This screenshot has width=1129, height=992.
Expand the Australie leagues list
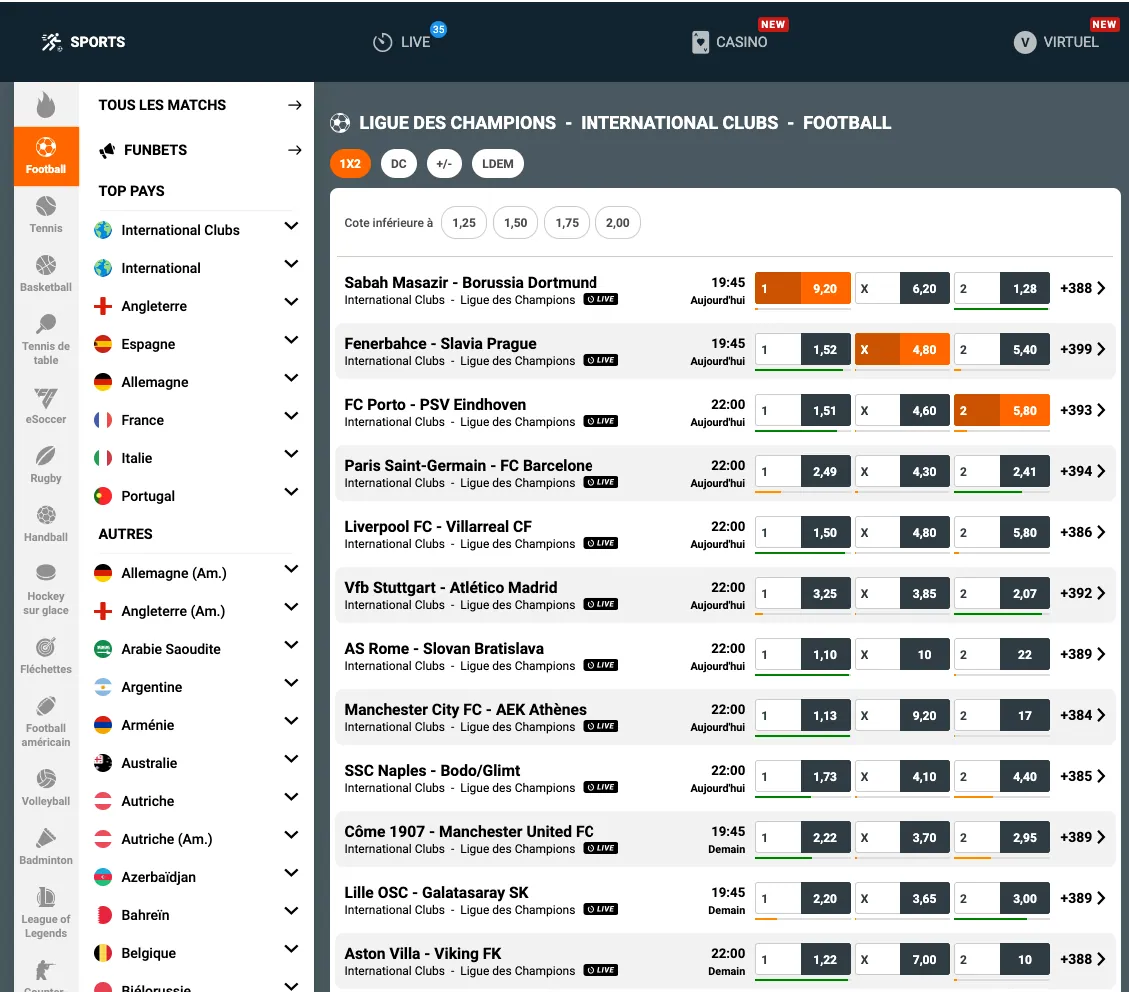[291, 759]
